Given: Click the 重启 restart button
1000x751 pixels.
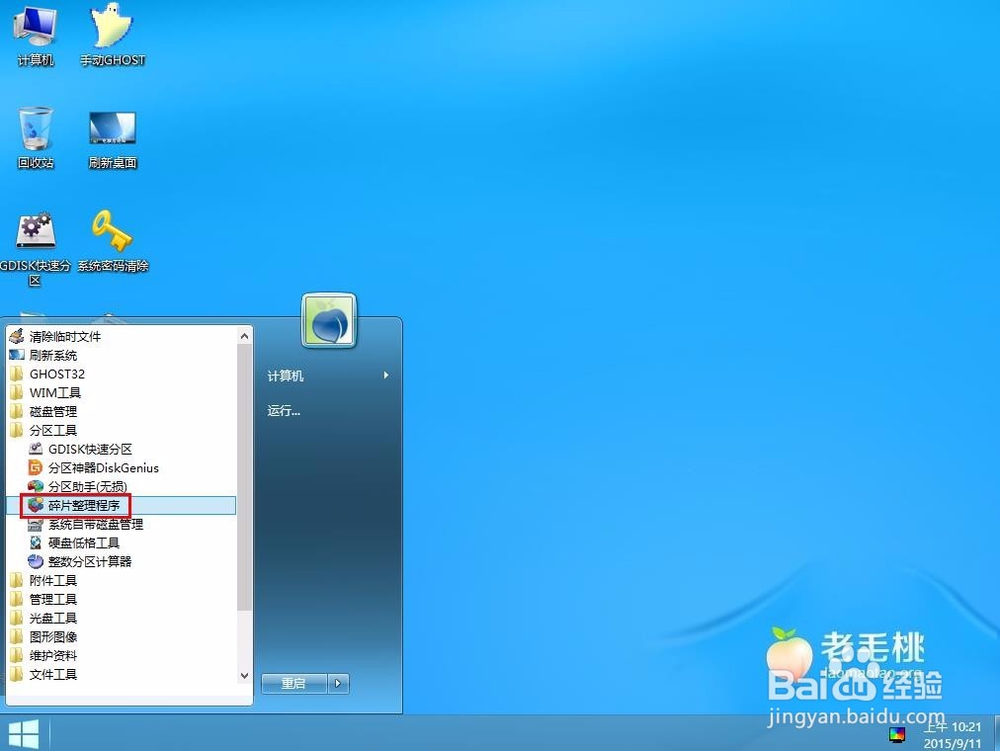Looking at the screenshot, I should click(294, 683).
